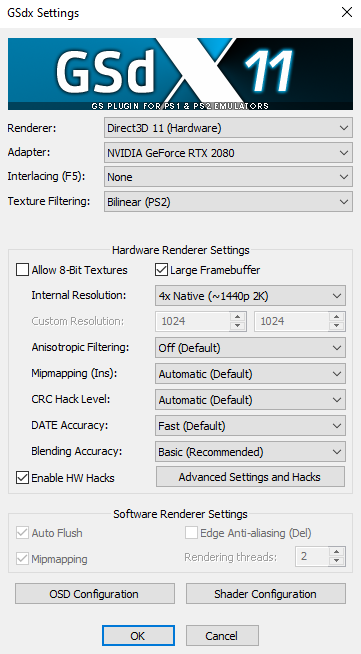Open Anisotropic Filtering dropdown
The image size is (361, 654).
[250, 347]
